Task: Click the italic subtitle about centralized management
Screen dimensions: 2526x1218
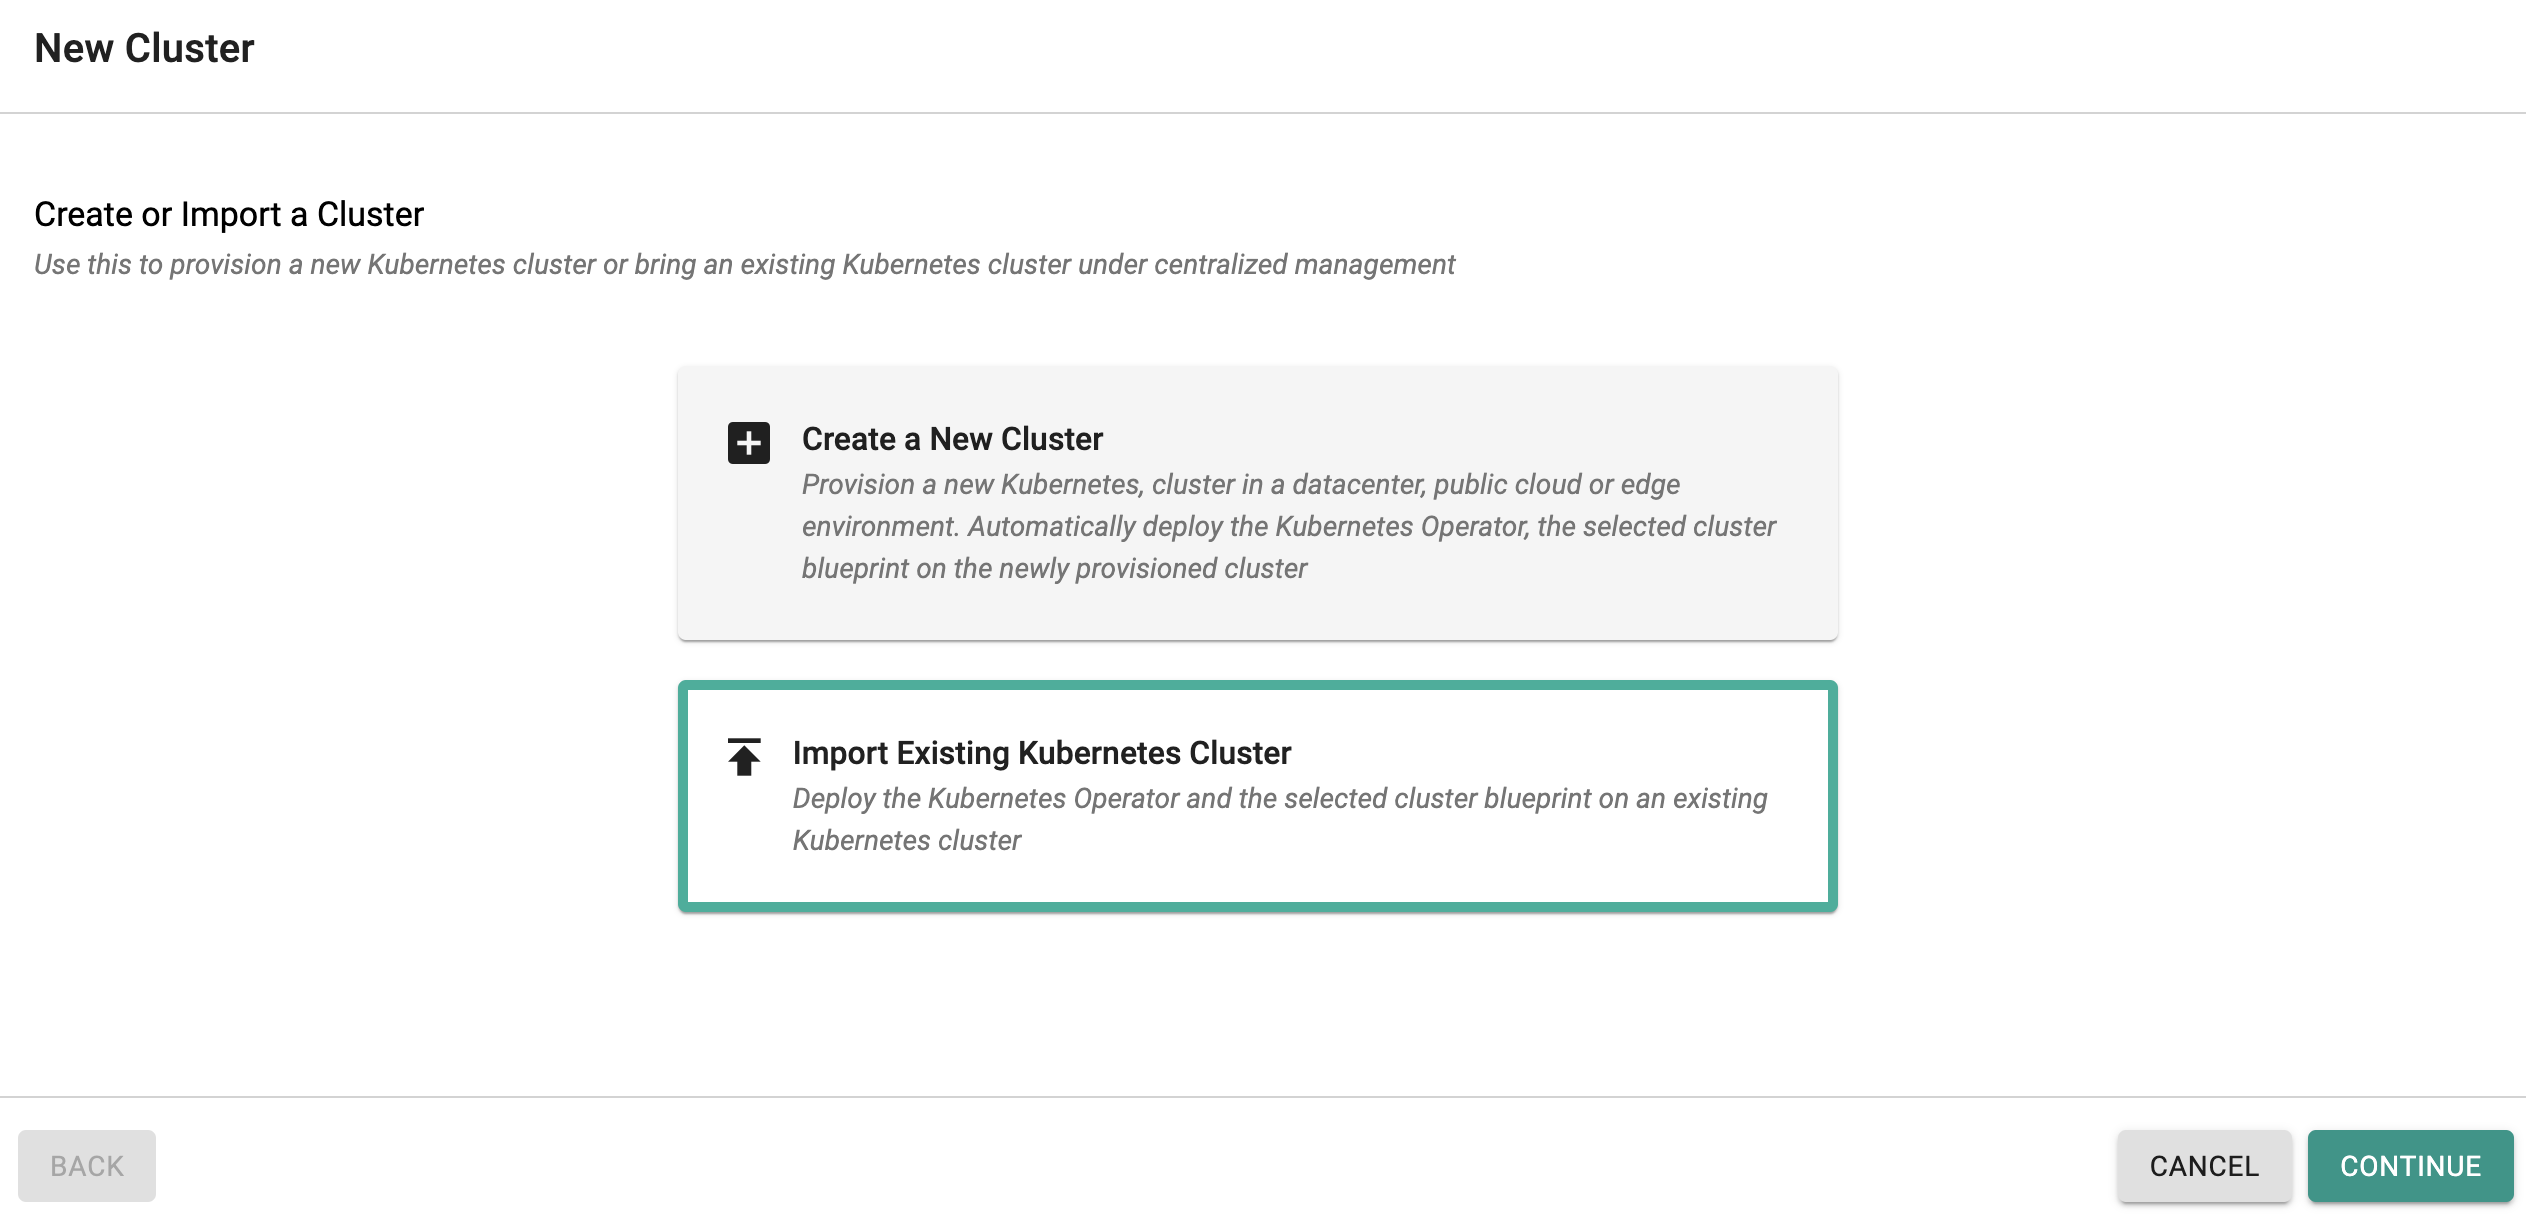Action: (x=744, y=264)
